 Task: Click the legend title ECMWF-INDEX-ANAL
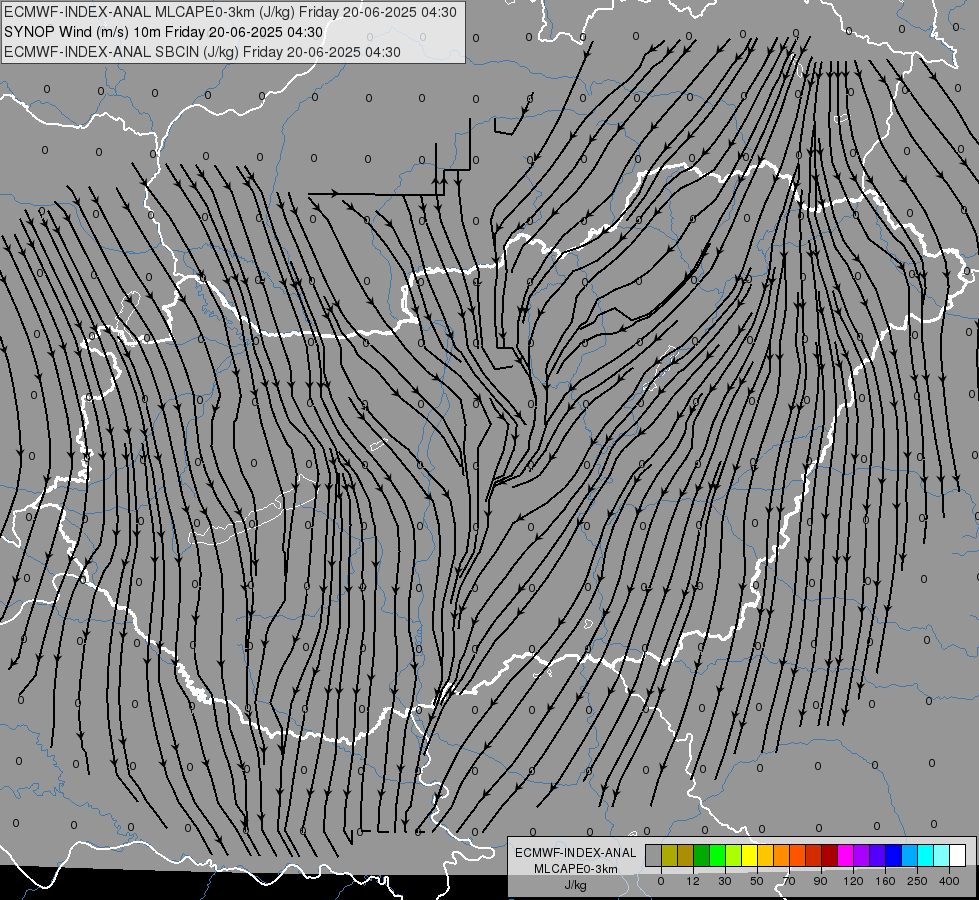[576, 853]
